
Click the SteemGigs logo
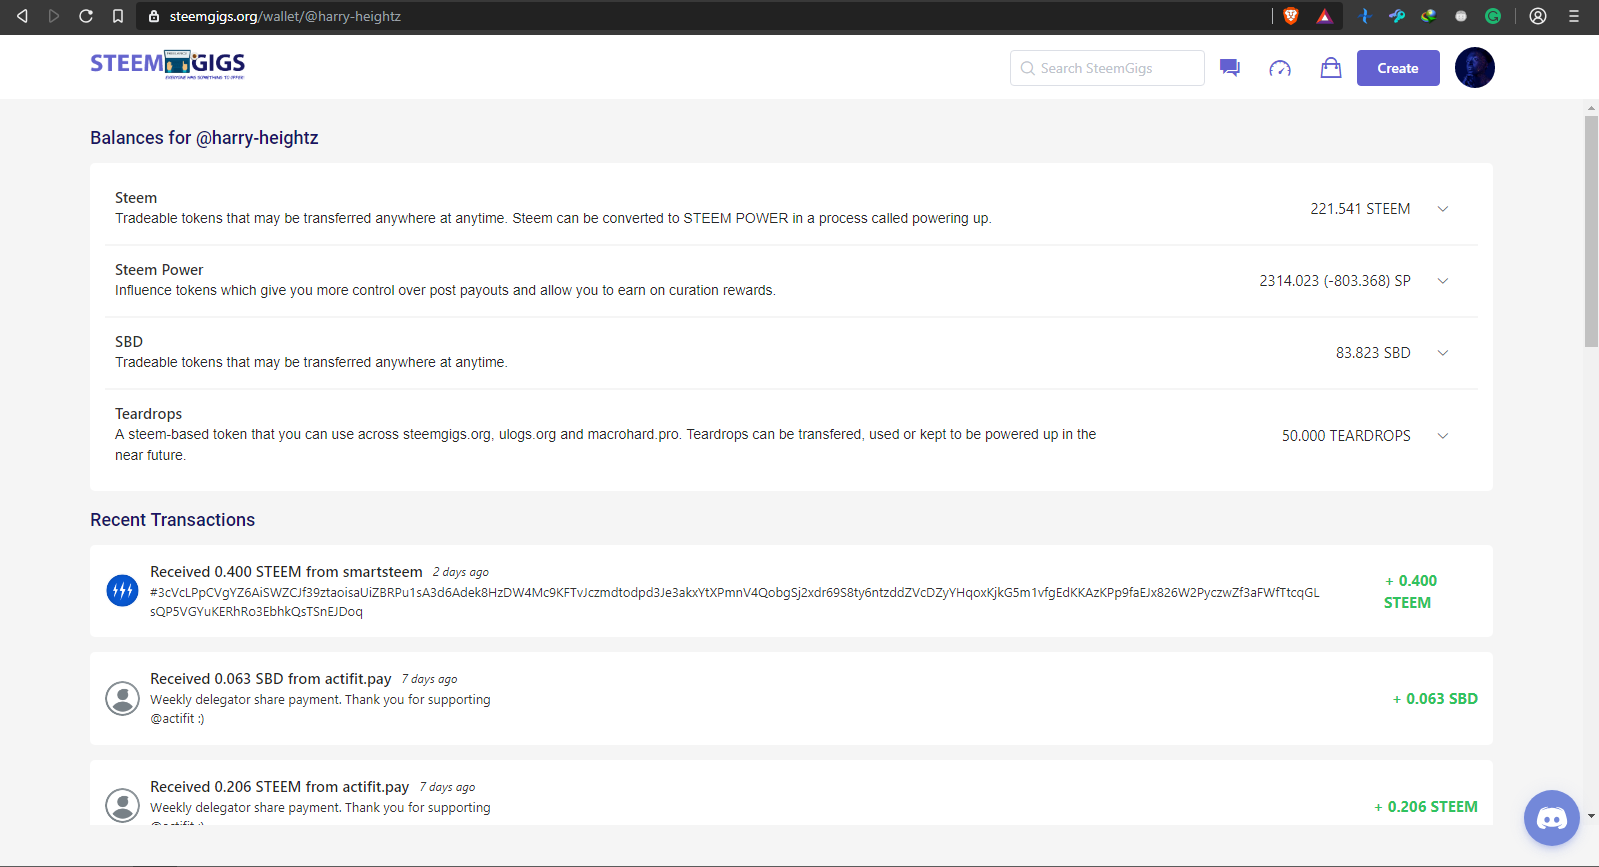tap(168, 64)
